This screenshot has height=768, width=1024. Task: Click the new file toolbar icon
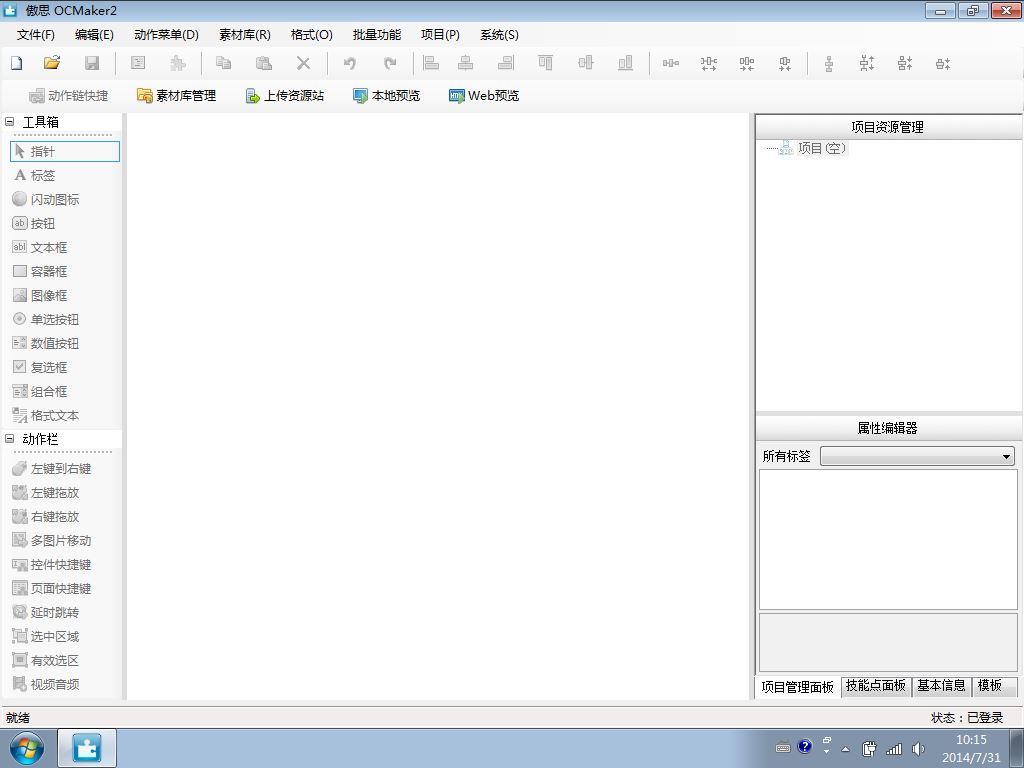[x=17, y=63]
